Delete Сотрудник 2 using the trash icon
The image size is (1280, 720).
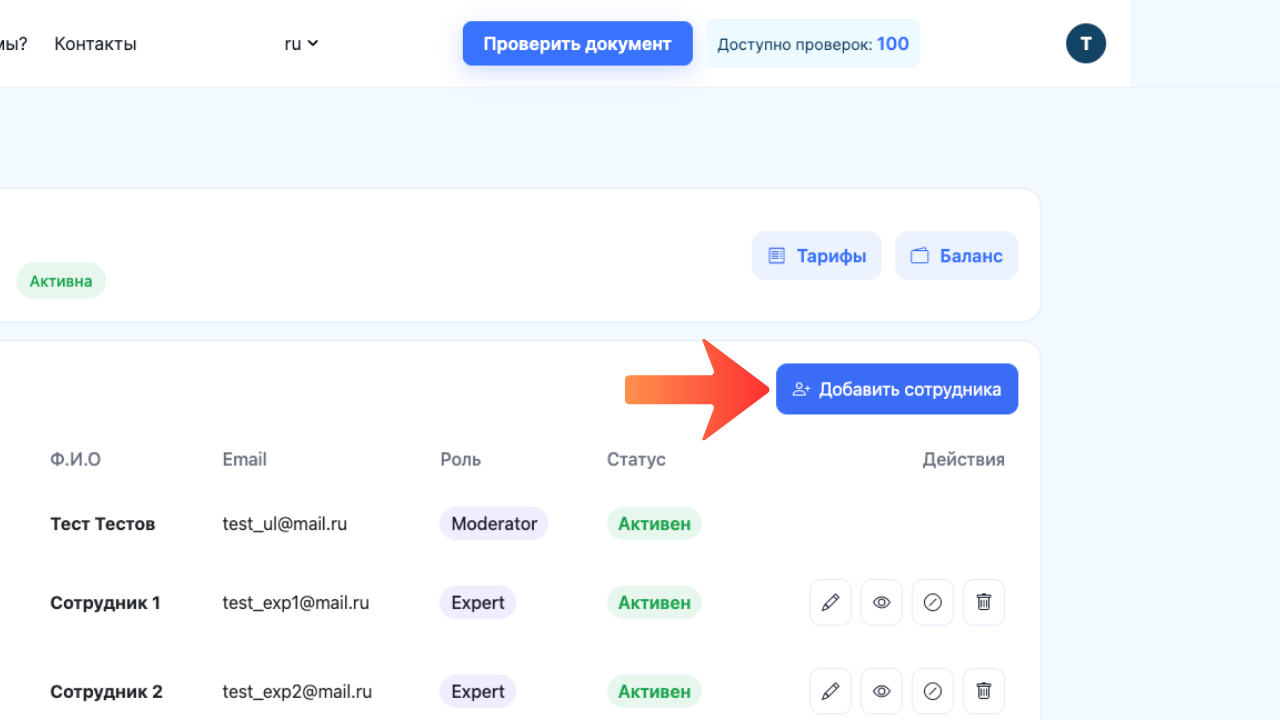(983, 691)
